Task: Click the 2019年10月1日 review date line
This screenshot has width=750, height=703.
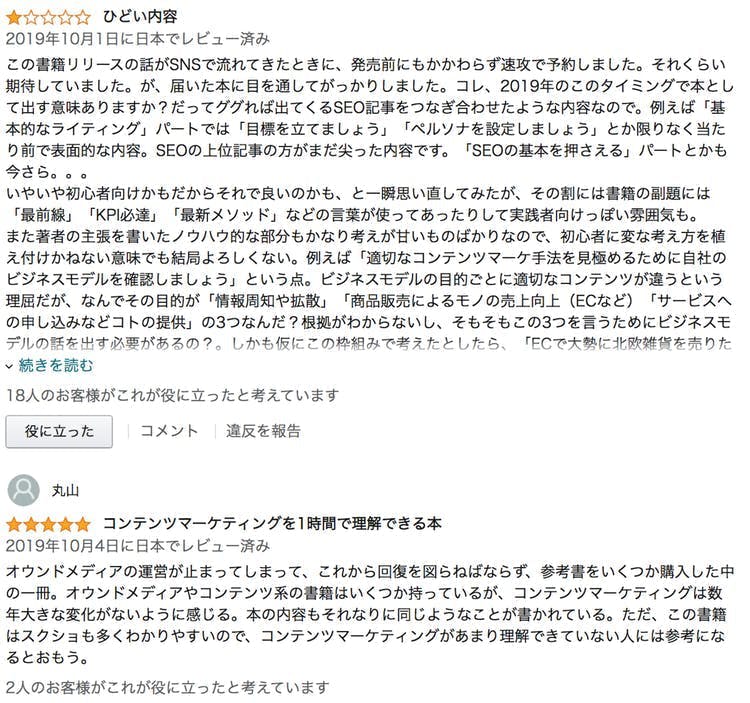Action: tap(138, 40)
